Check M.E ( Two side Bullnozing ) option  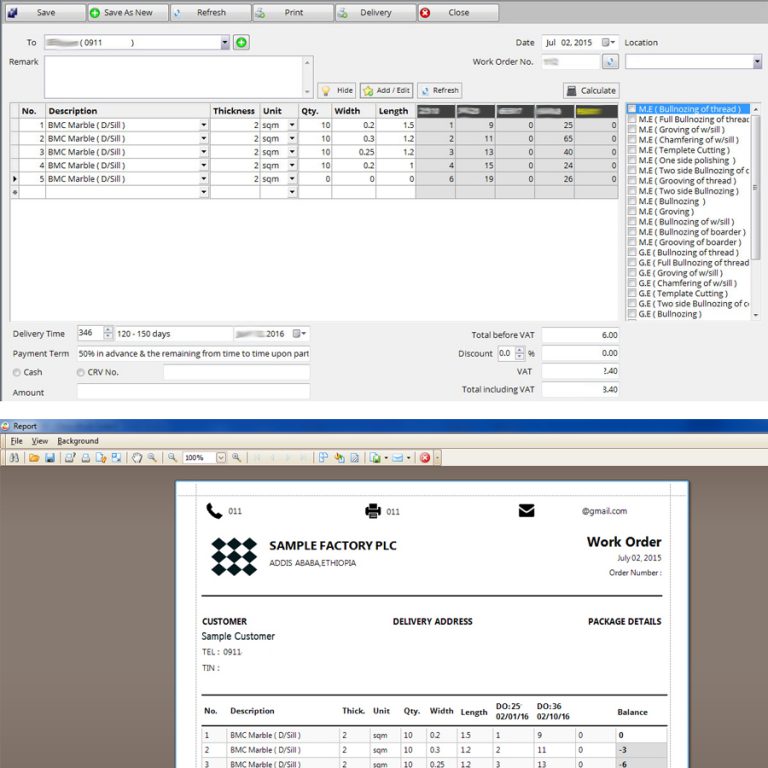tap(632, 191)
